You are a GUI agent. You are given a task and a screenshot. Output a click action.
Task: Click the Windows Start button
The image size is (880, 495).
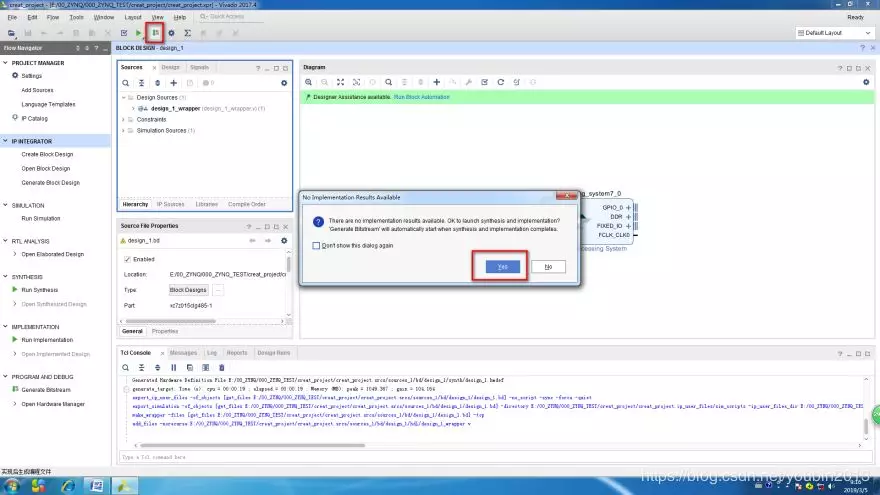(x=11, y=486)
